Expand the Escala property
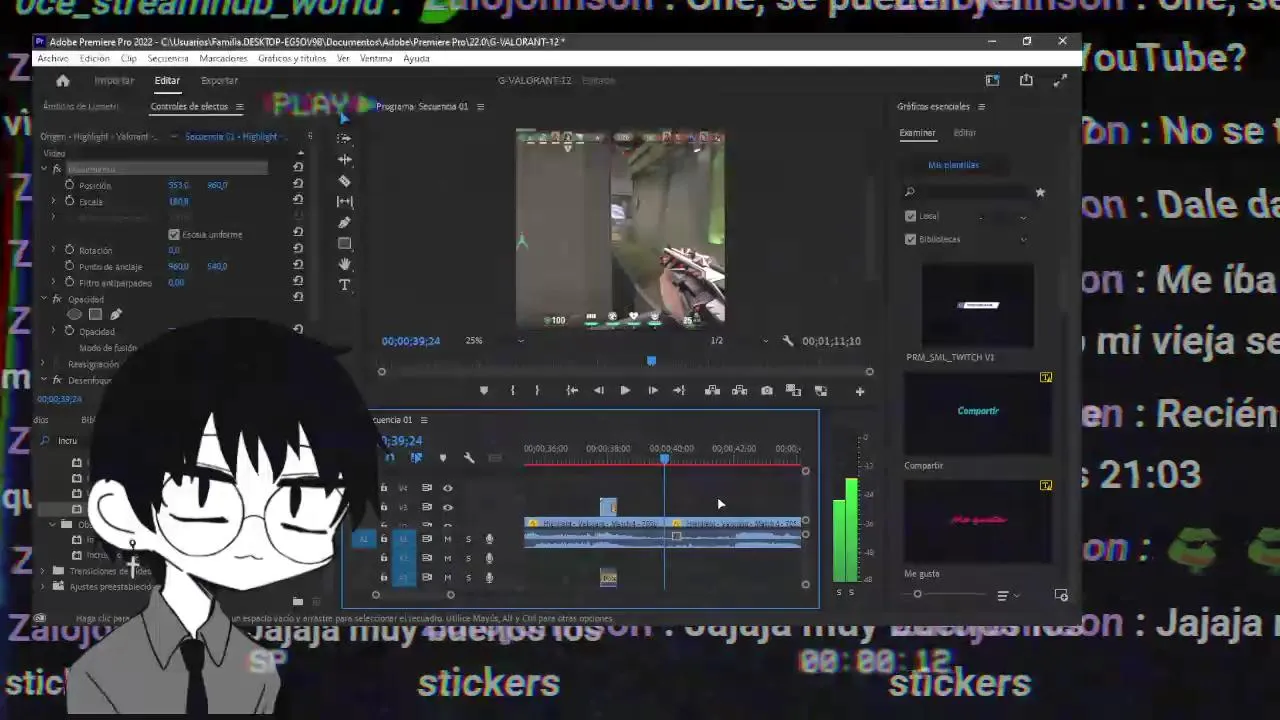This screenshot has height=720, width=1280. [x=54, y=201]
